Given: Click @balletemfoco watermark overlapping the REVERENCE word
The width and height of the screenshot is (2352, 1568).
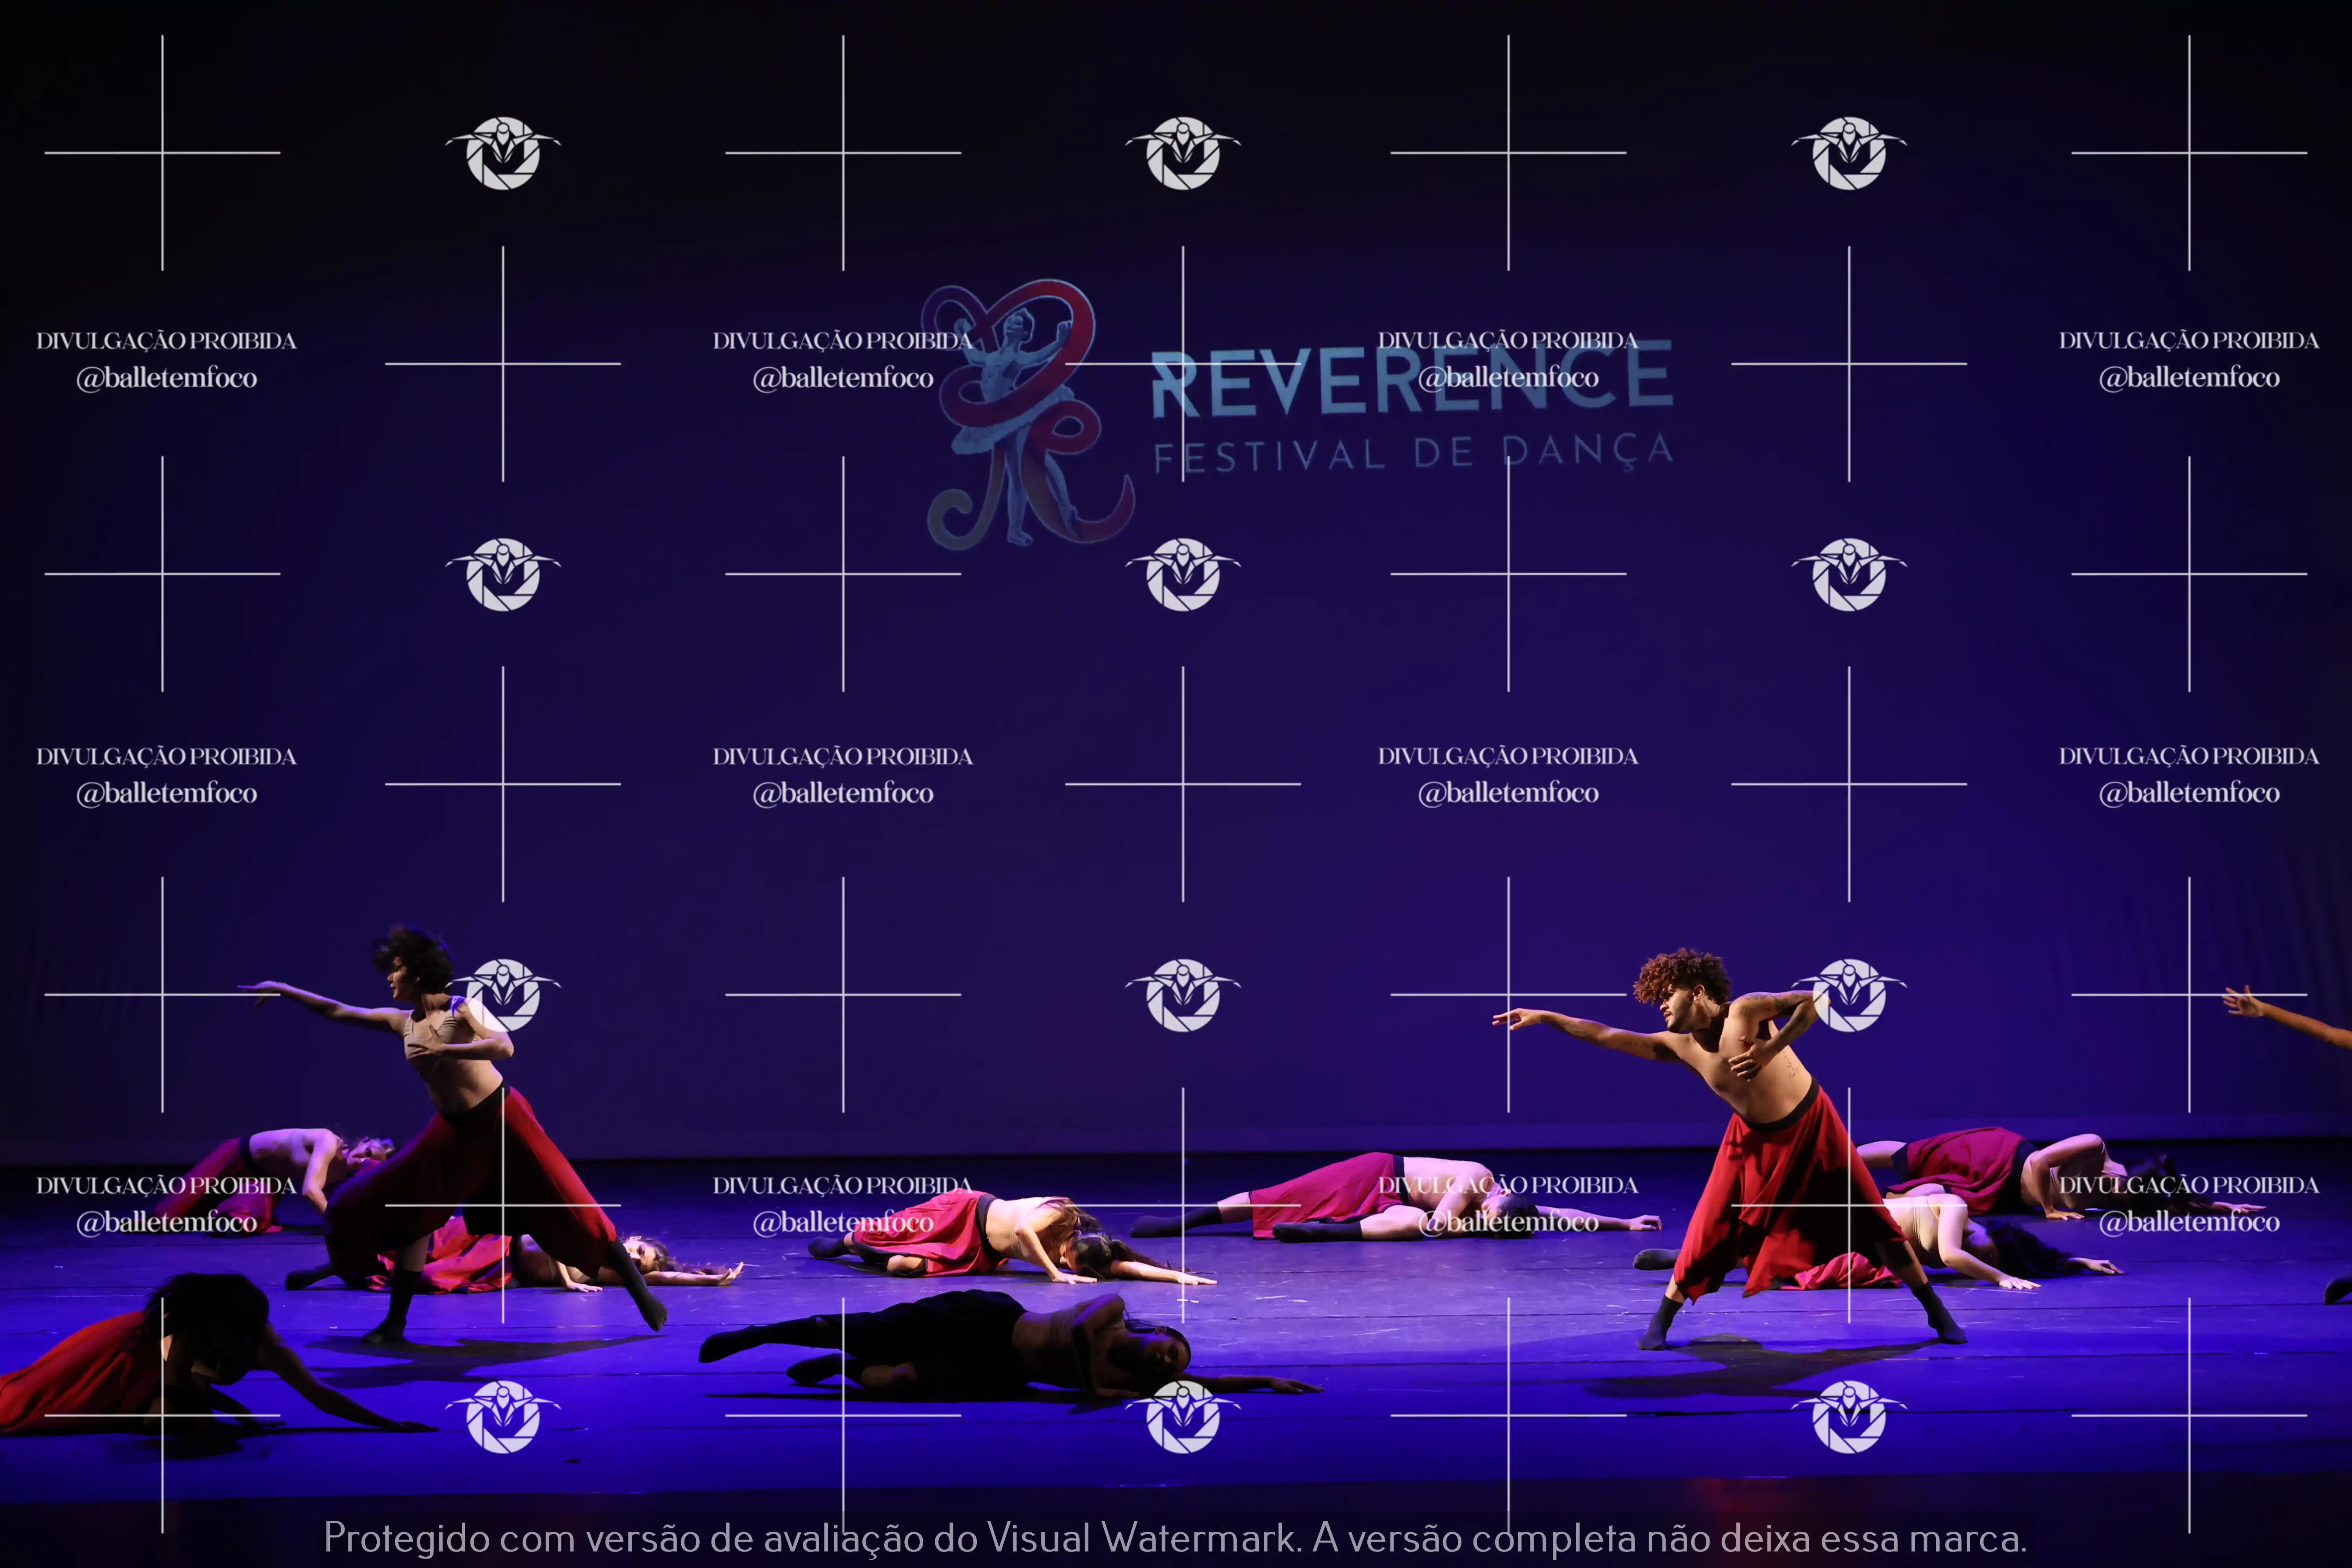Looking at the screenshot, I should click(1508, 378).
